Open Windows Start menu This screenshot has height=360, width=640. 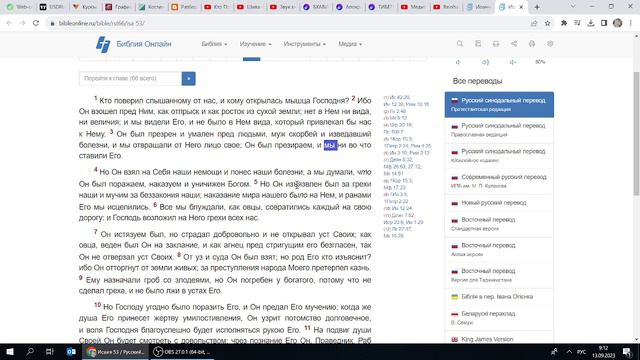pos(10,351)
